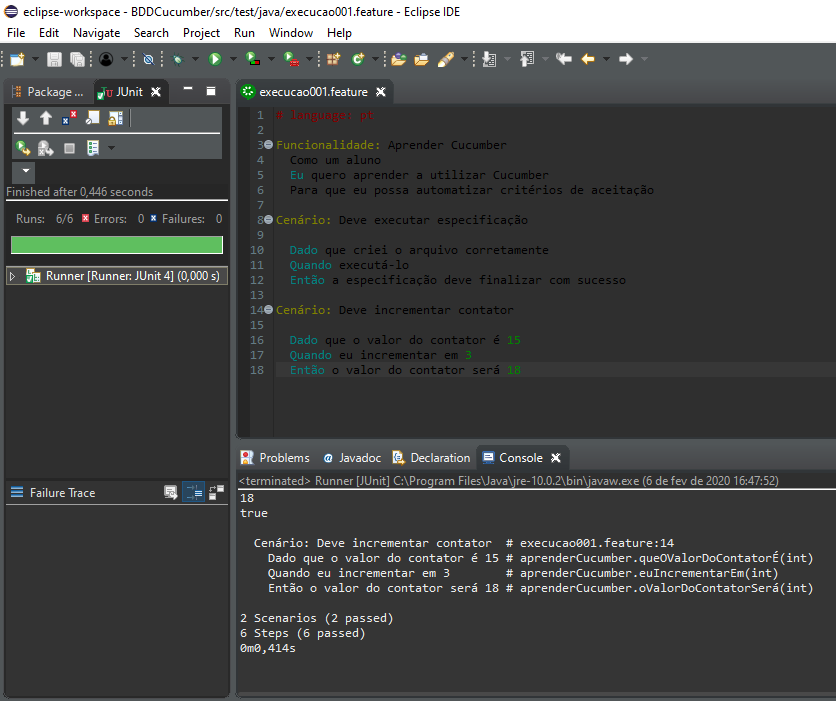Screen dimensions: 836x701
Task: Click the Debug bug icon
Action: tap(178, 59)
